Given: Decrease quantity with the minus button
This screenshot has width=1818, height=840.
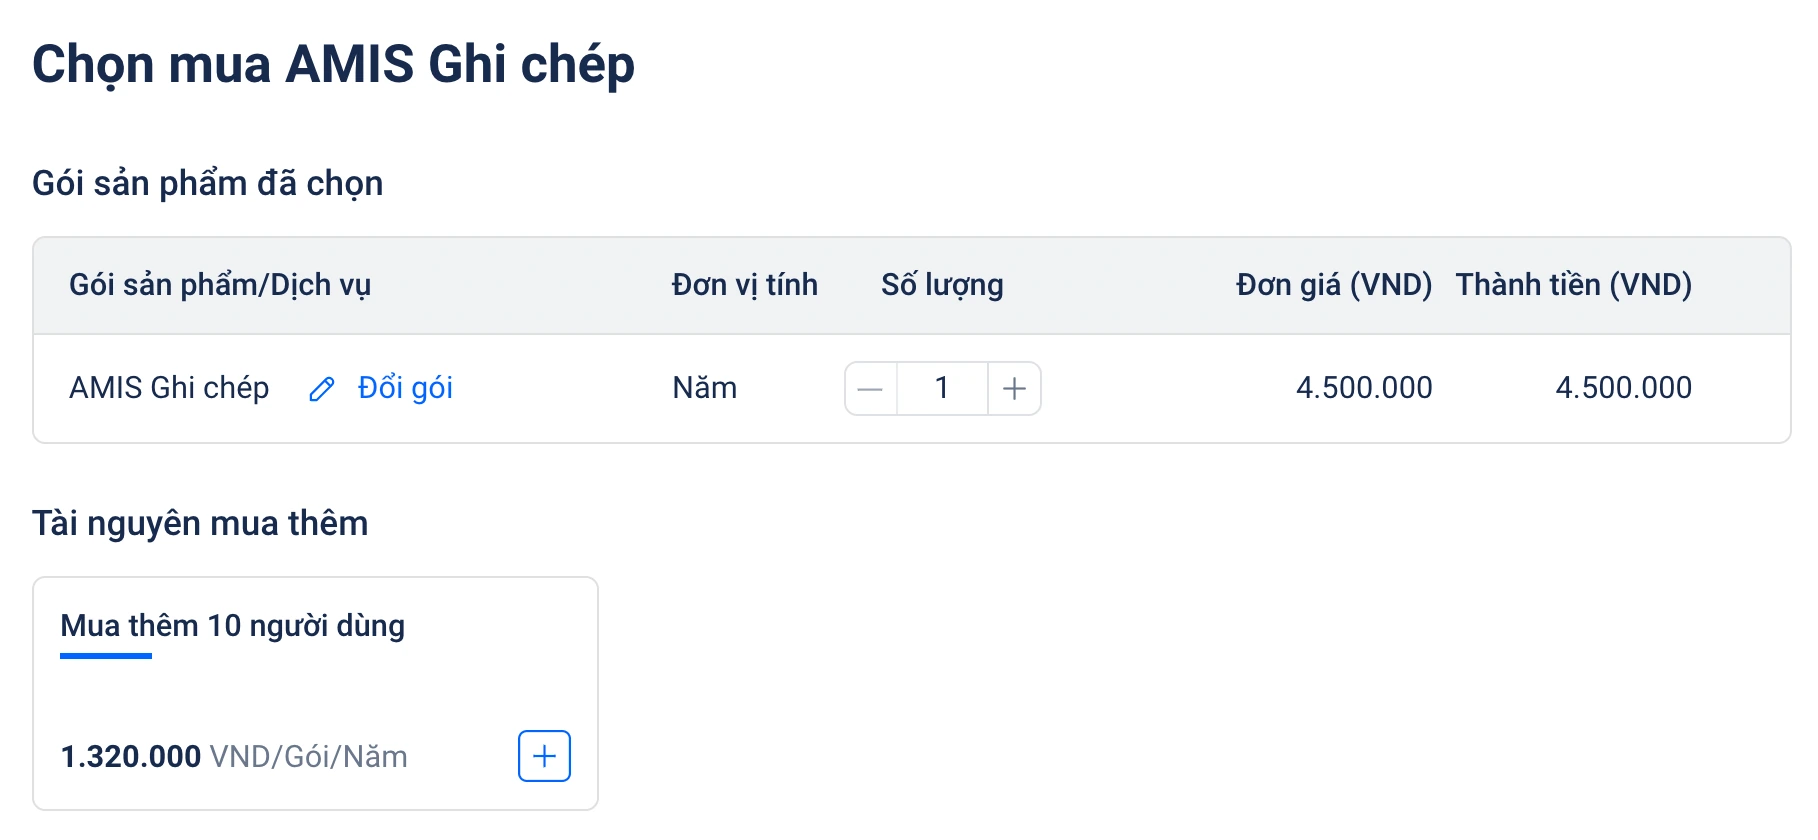Looking at the screenshot, I should 871,389.
